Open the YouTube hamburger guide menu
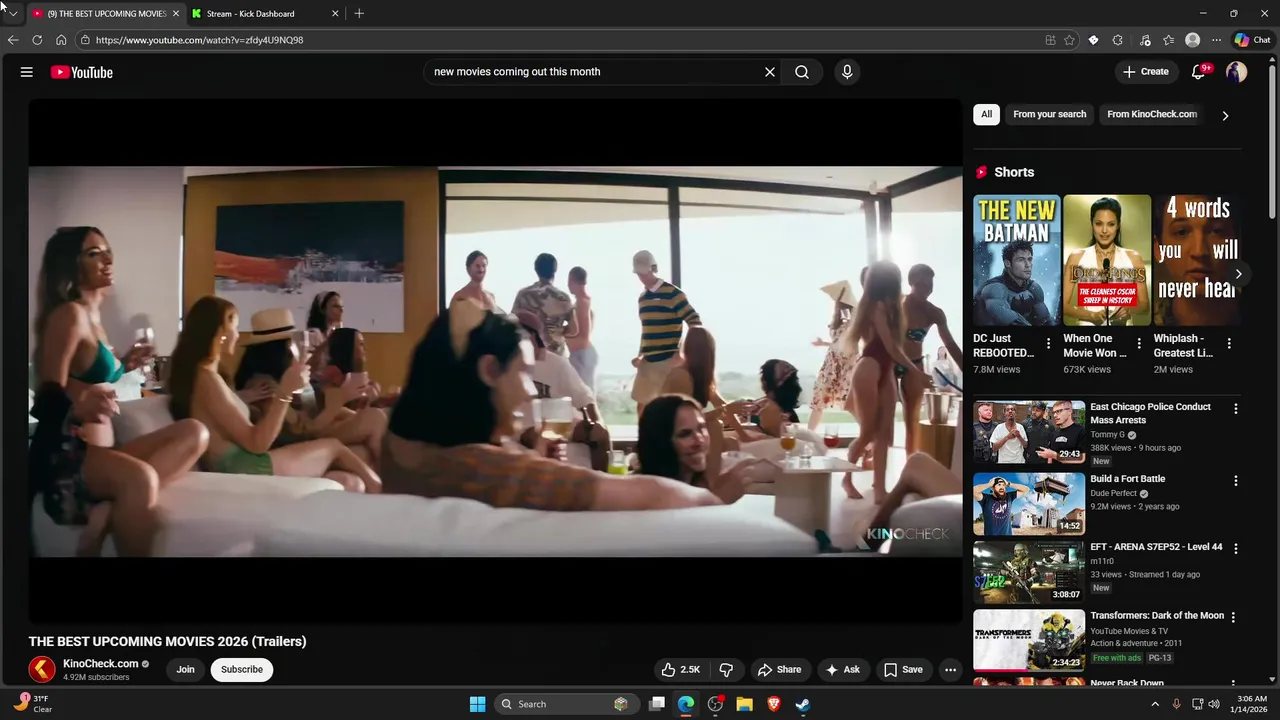The width and height of the screenshot is (1280, 720). click(27, 72)
